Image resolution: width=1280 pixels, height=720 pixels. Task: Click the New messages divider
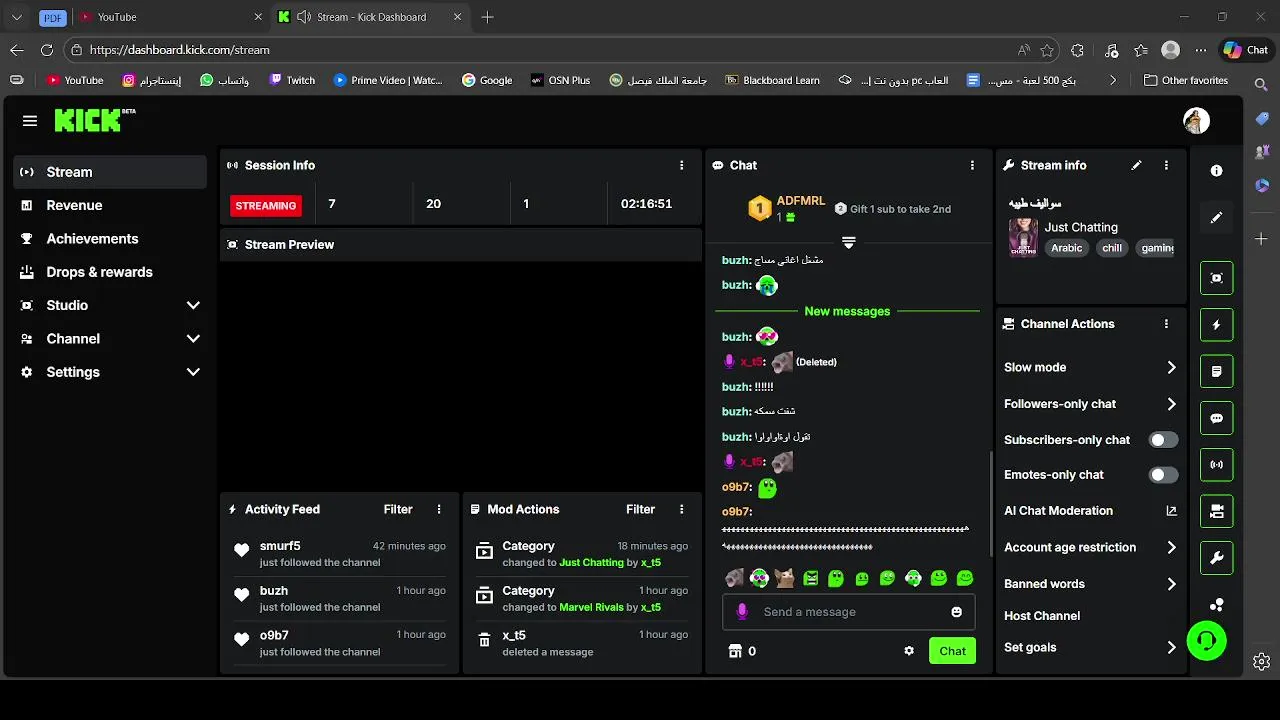click(847, 311)
